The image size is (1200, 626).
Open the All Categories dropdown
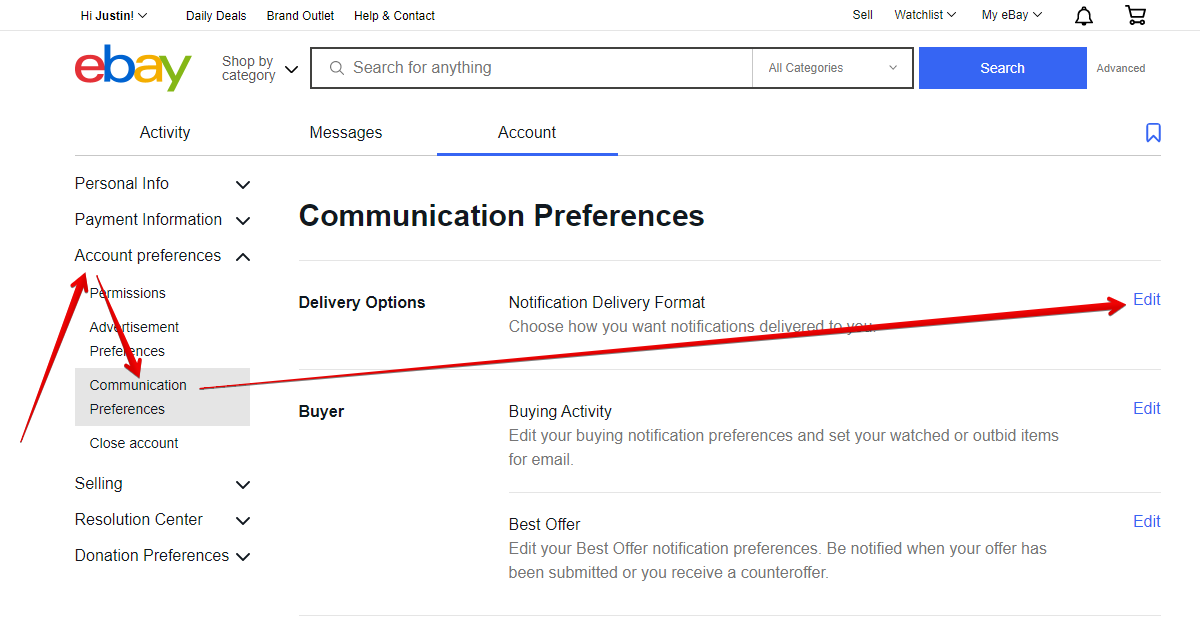tap(832, 68)
